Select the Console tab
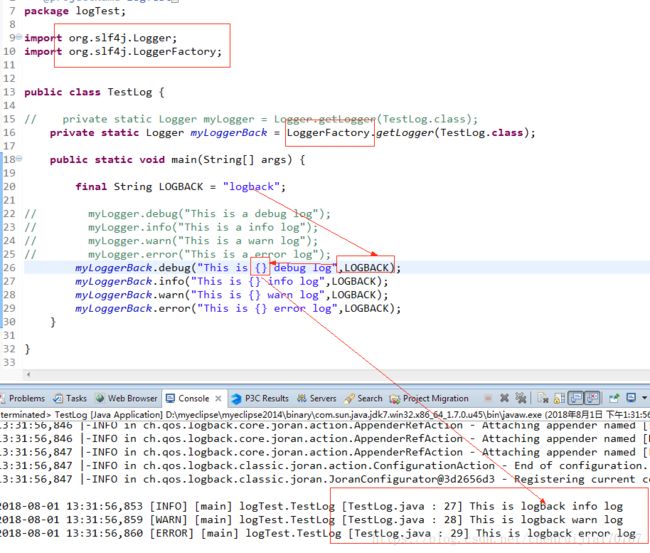The height and width of the screenshot is (553, 650). tap(193, 398)
